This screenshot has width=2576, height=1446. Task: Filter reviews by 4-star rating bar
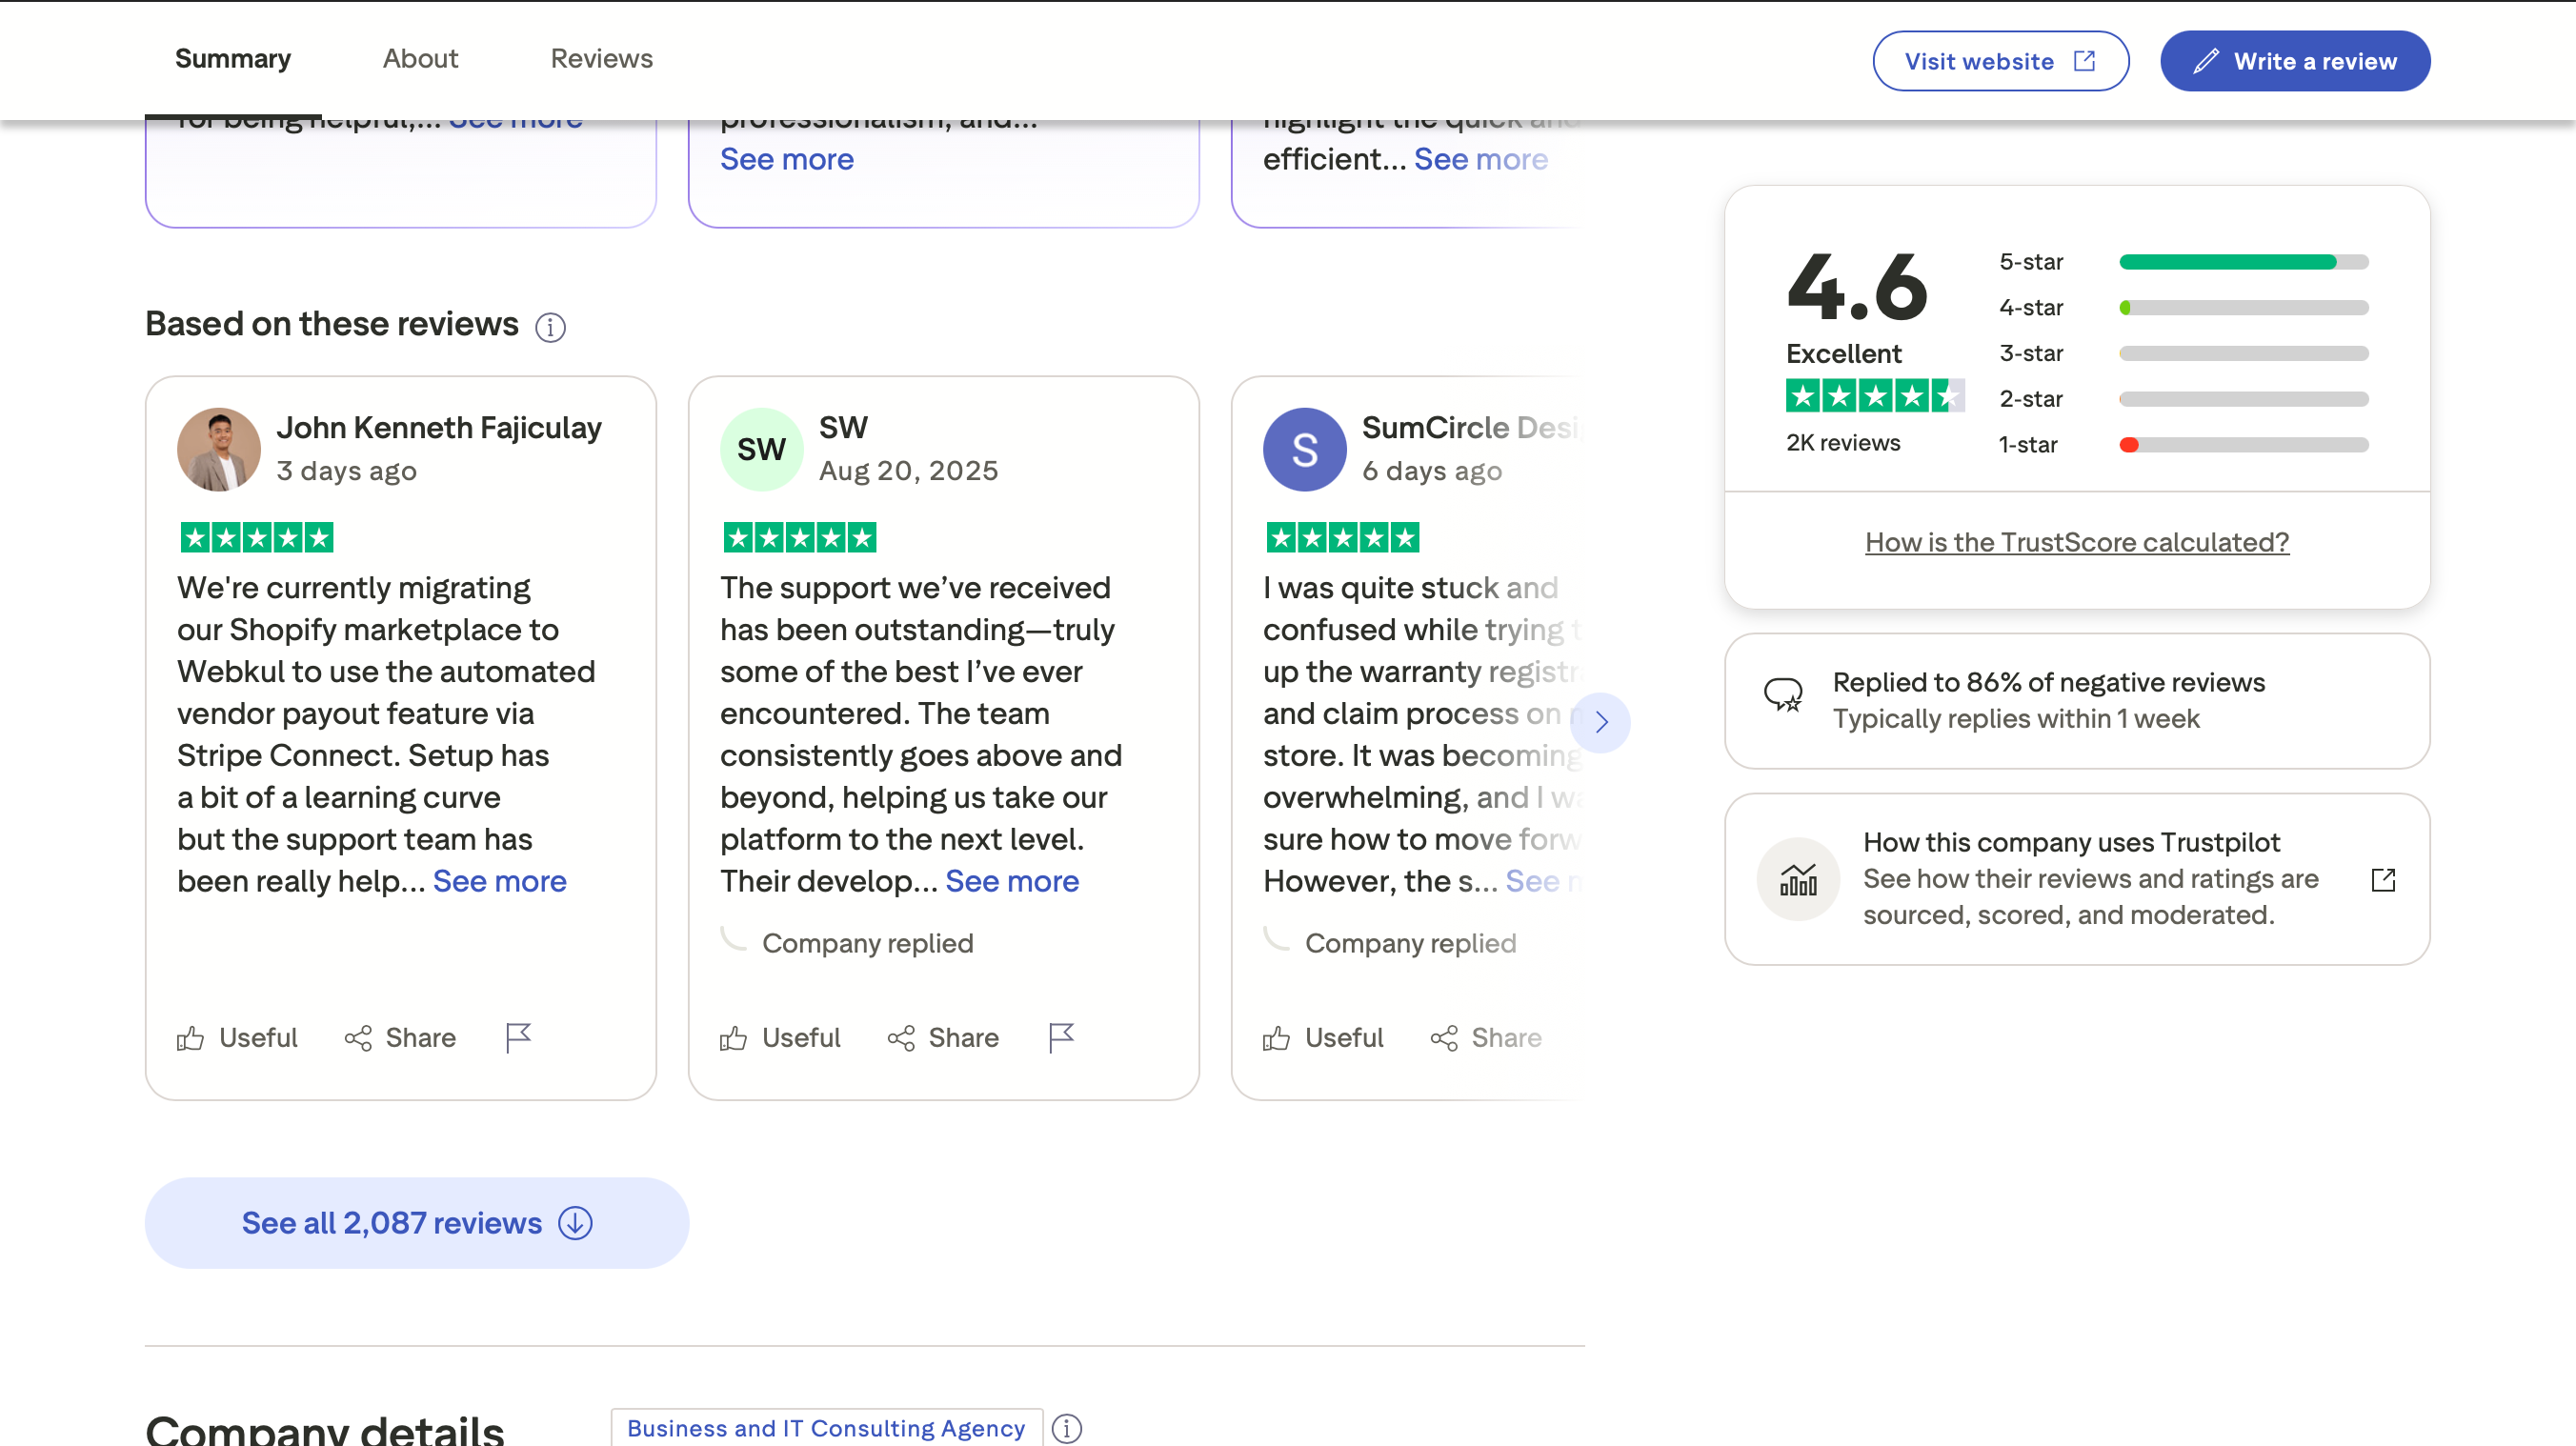click(x=2243, y=308)
